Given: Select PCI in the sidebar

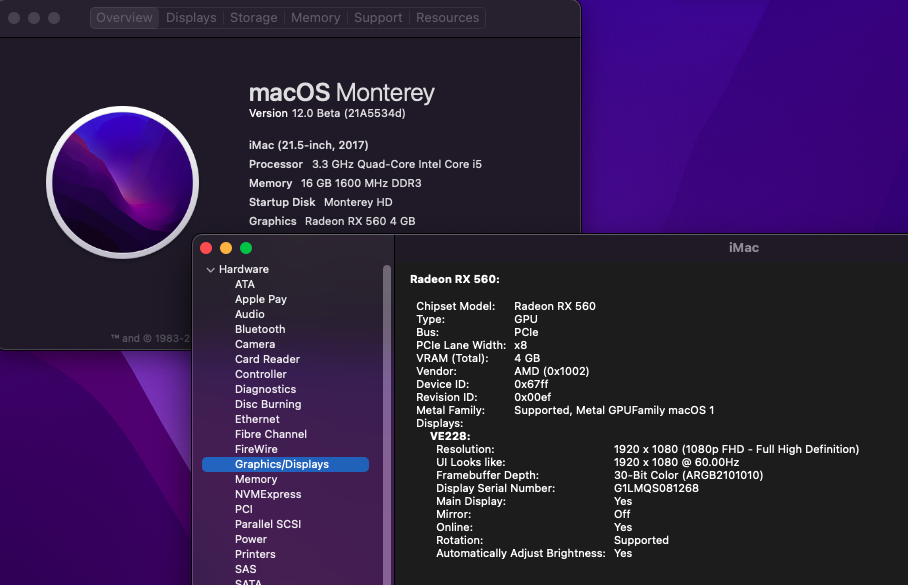Looking at the screenshot, I should [244, 510].
